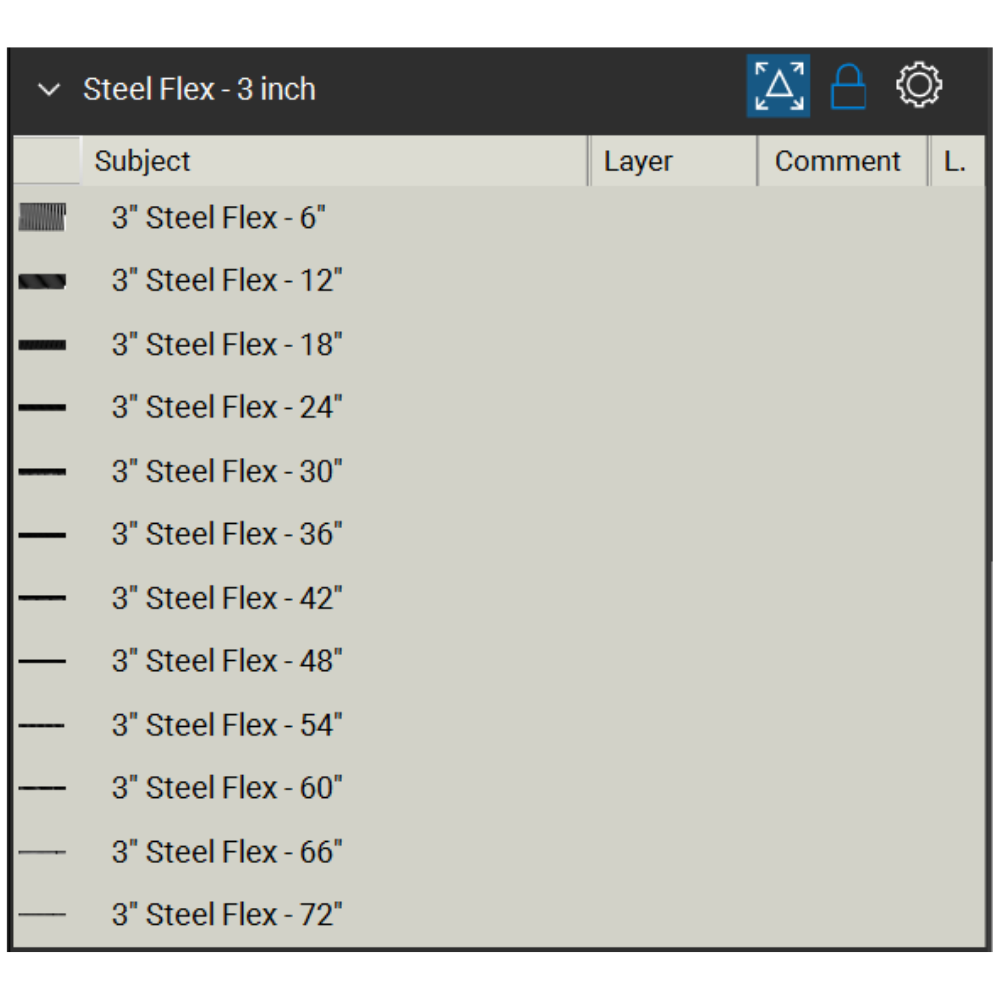
Task: Select the 3" Steel Flex - 48" tool name
Action: pyautogui.click(x=227, y=661)
